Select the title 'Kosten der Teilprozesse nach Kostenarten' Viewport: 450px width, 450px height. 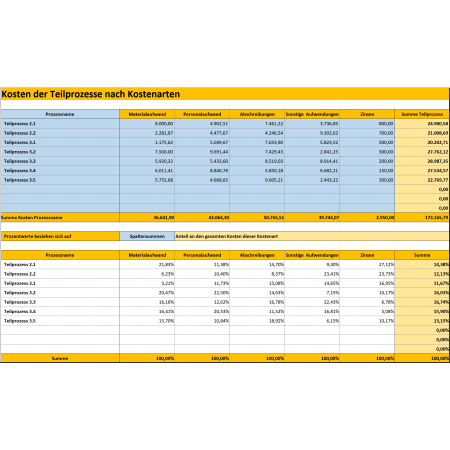[x=90, y=94]
